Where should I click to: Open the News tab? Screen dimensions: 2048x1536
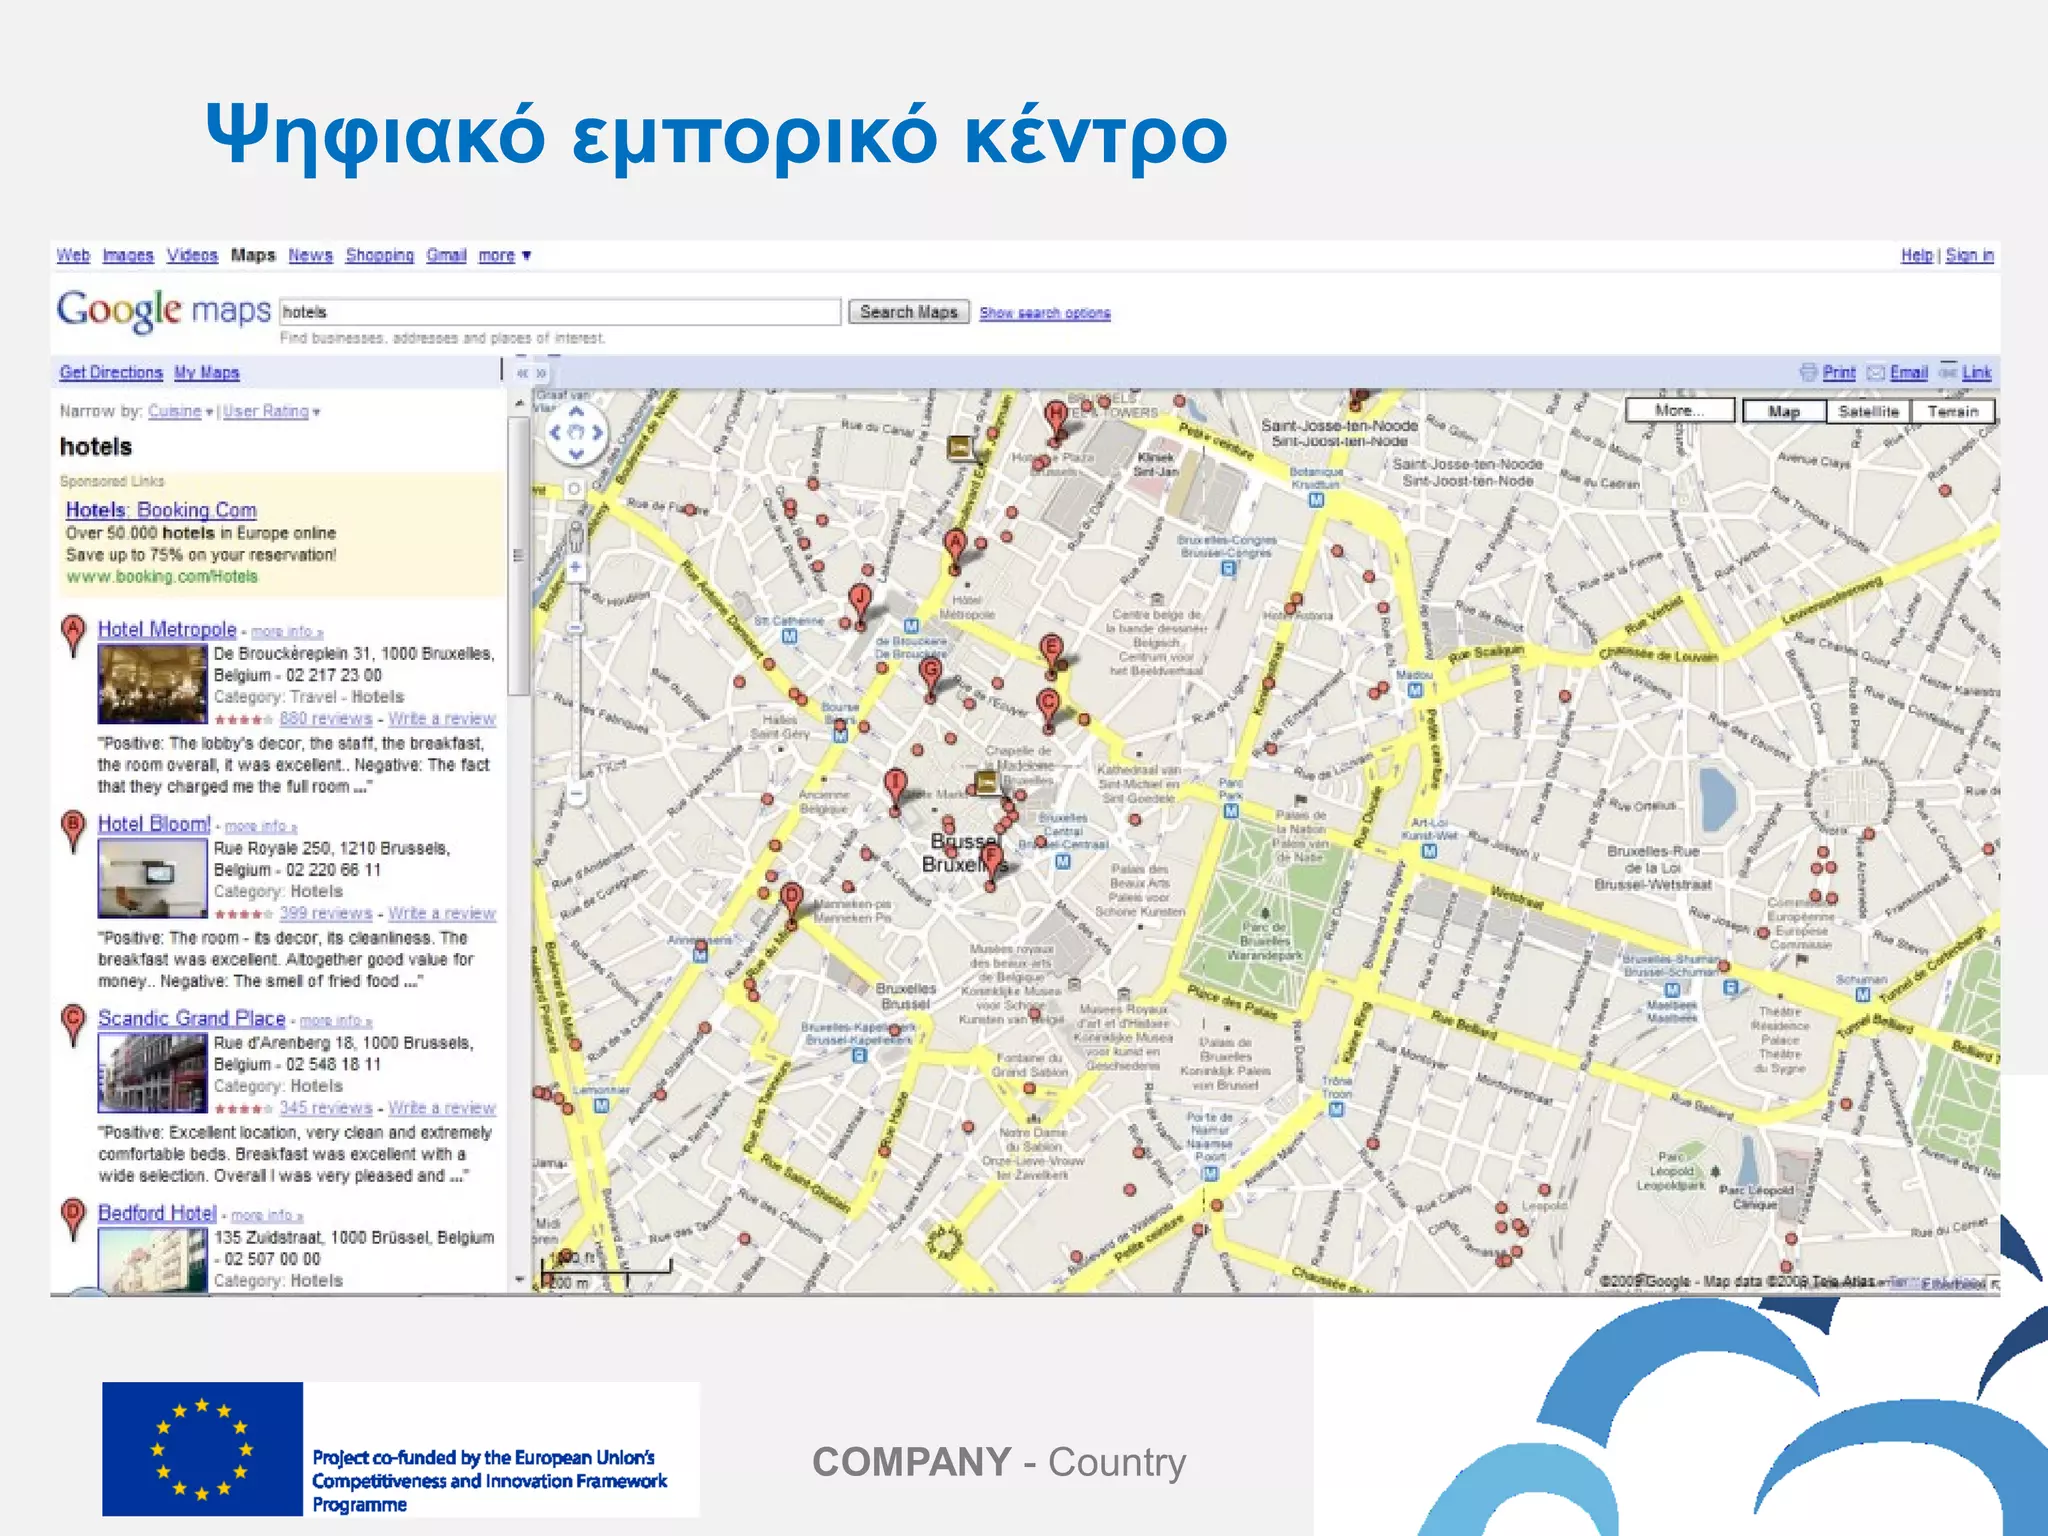pos(310,255)
